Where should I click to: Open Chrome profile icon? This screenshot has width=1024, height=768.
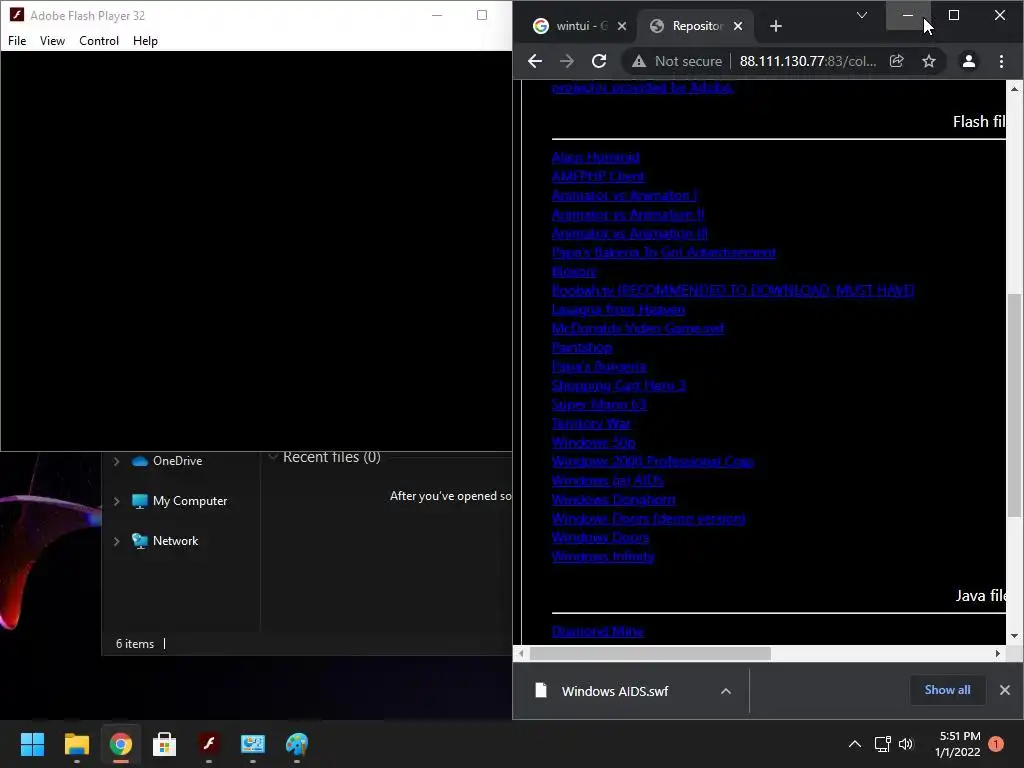[968, 61]
